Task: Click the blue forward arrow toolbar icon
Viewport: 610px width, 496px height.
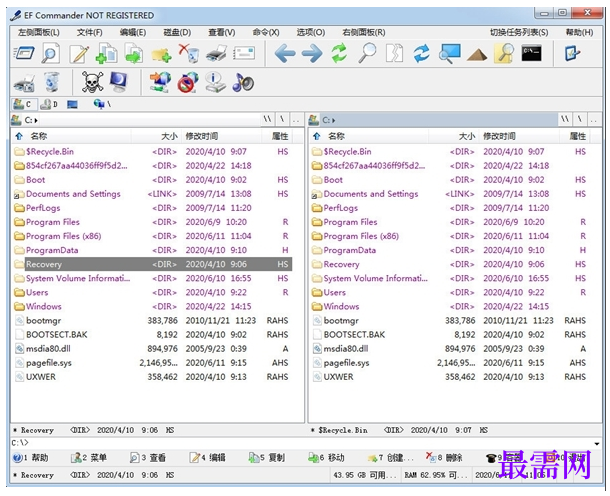Action: tap(312, 53)
